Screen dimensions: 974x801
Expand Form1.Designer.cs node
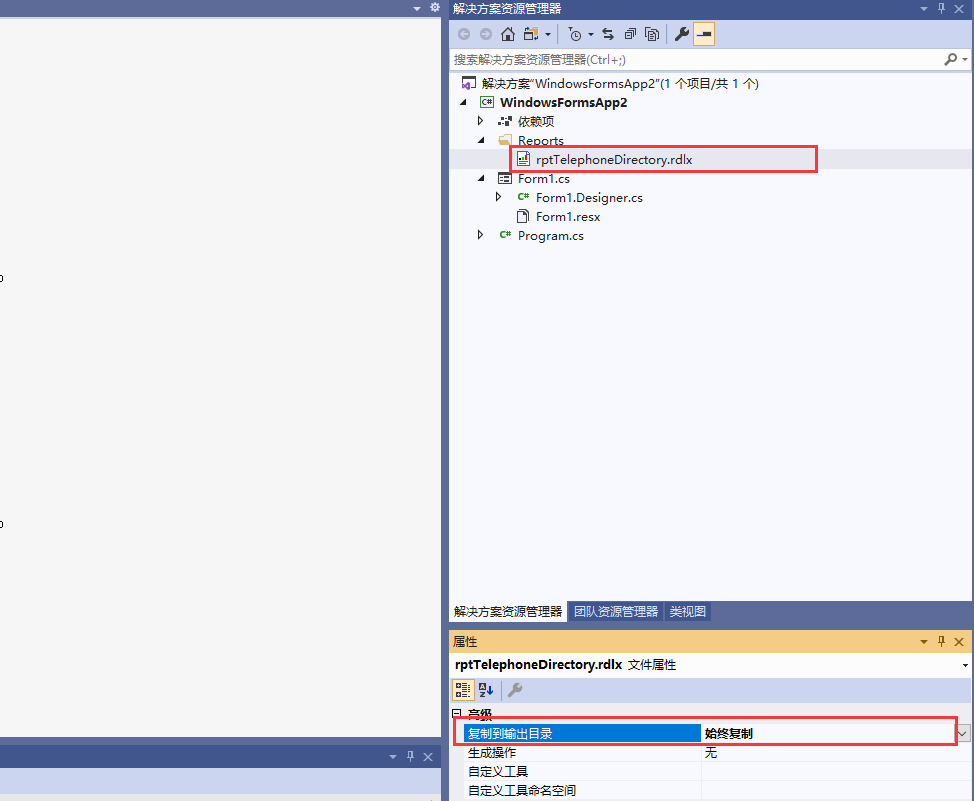click(x=498, y=197)
